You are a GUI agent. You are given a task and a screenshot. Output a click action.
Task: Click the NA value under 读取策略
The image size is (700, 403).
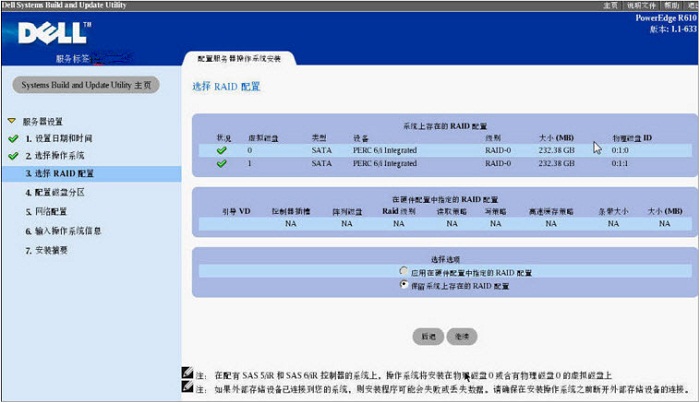[452, 224]
